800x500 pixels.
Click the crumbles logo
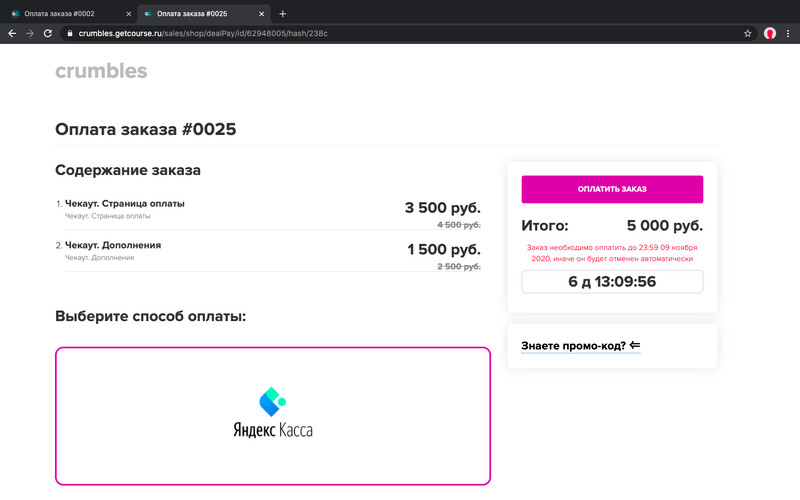(101, 71)
